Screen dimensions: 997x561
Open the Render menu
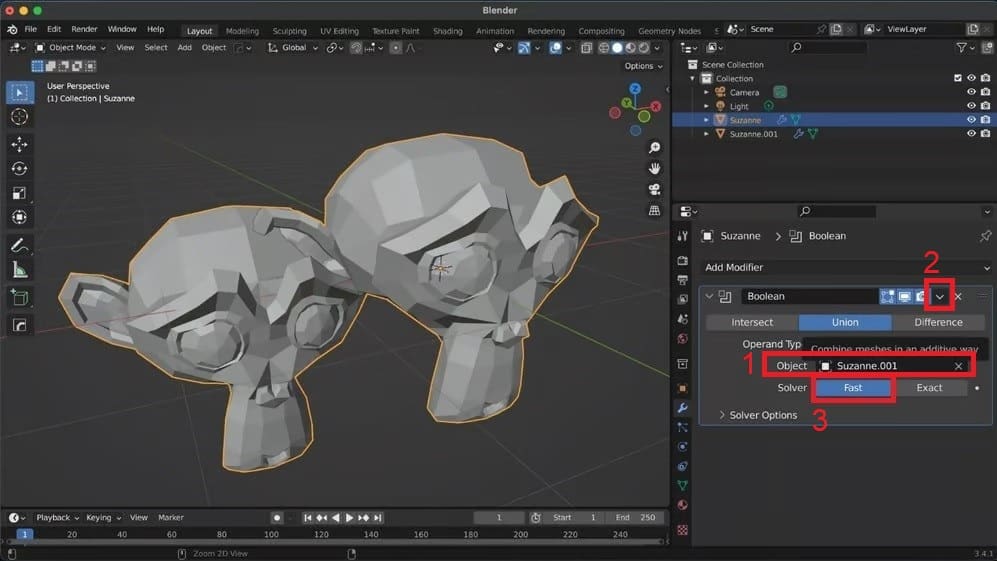84,29
